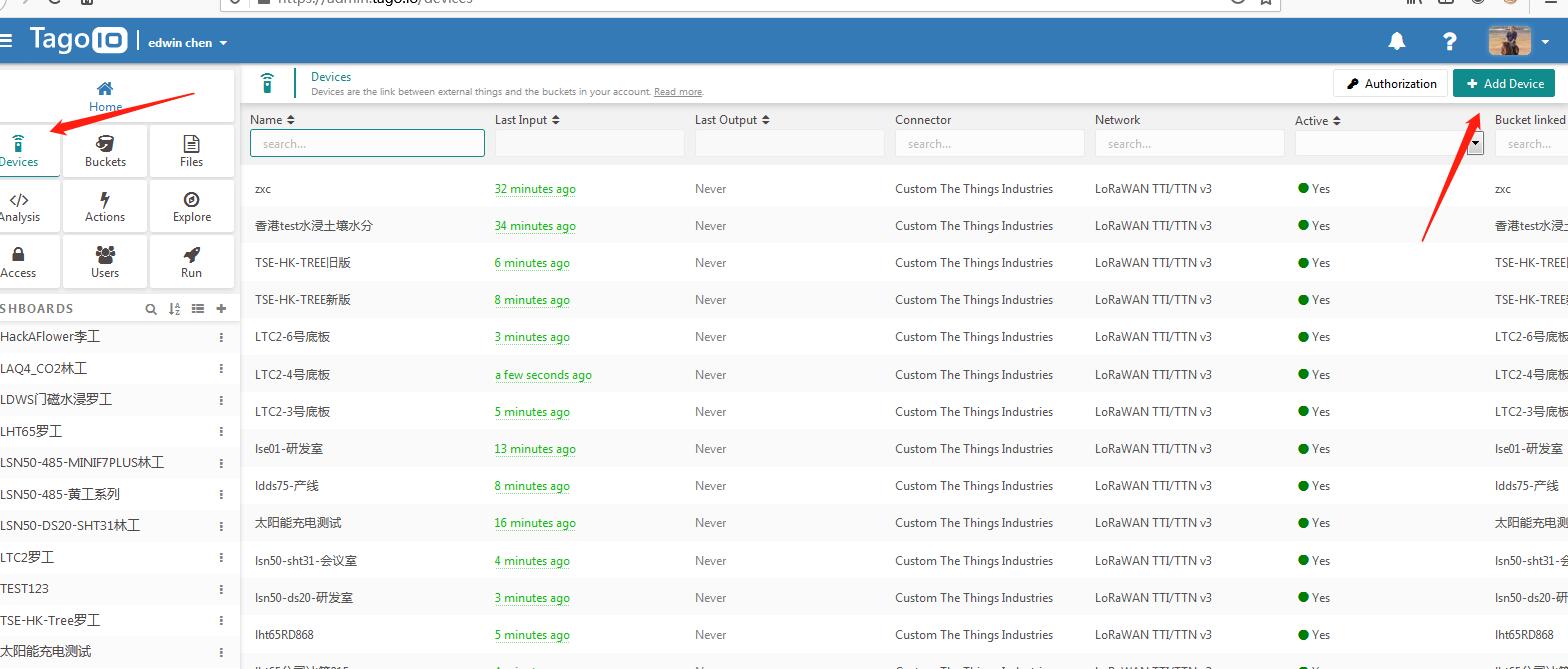This screenshot has height=669, width=1568.
Task: Focus the Last Input filter field
Action: tap(590, 144)
